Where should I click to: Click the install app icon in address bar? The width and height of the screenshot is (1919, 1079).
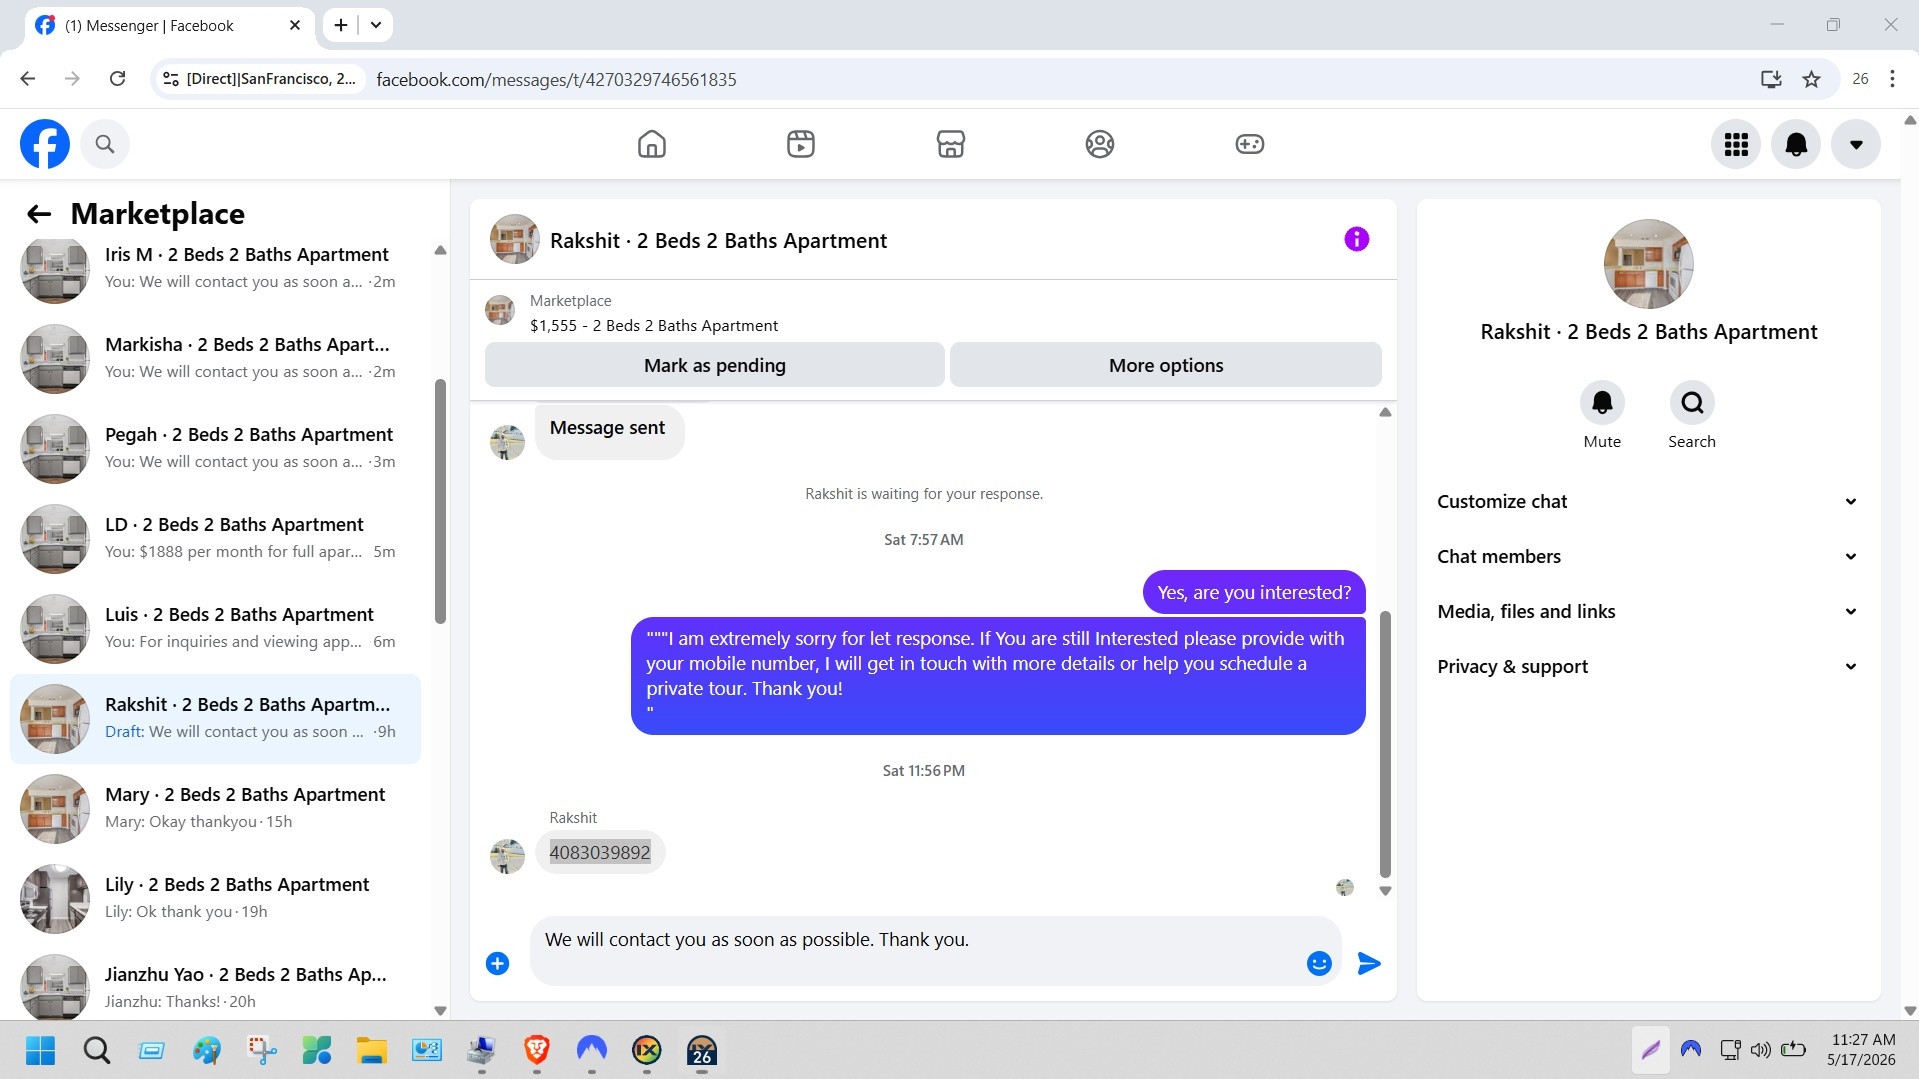click(1771, 79)
